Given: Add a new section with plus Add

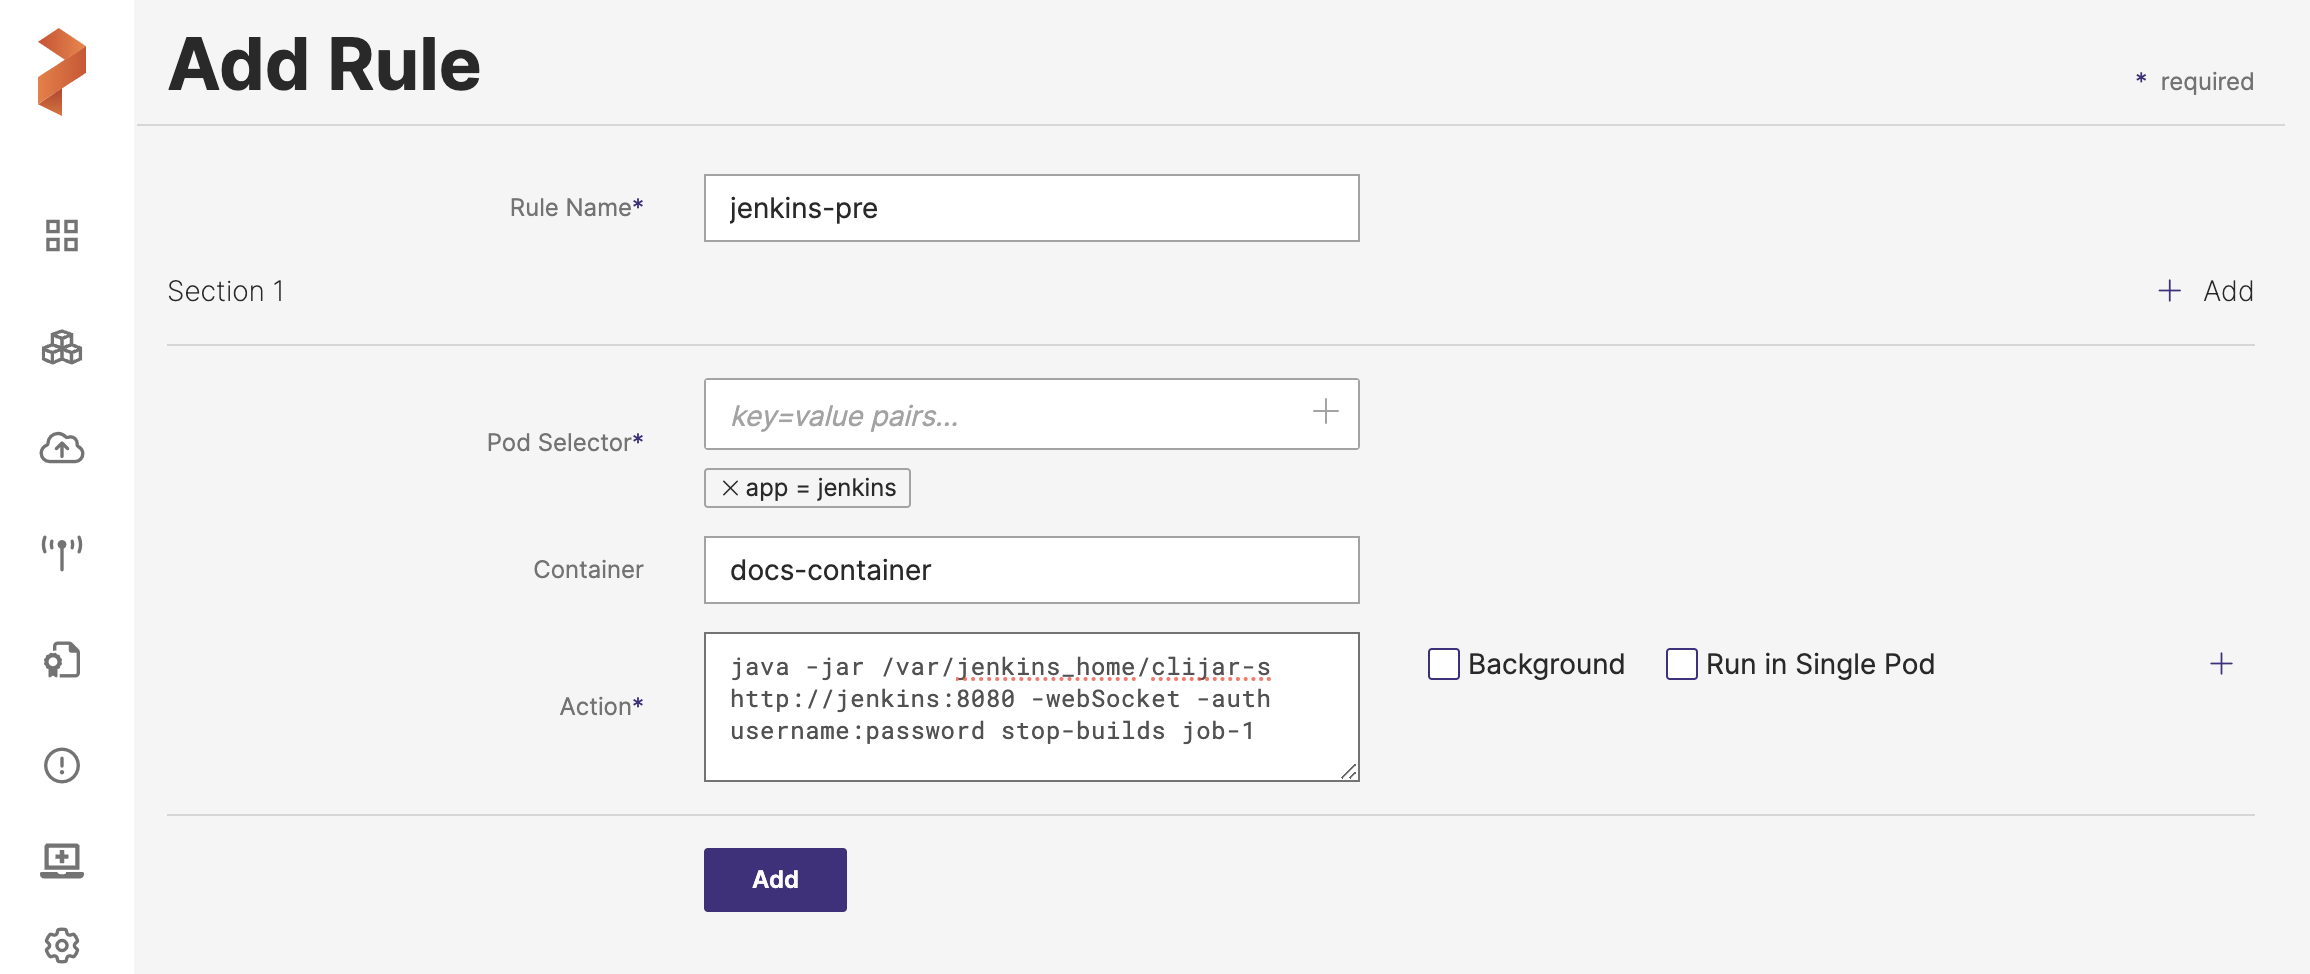Looking at the screenshot, I should (x=2205, y=291).
